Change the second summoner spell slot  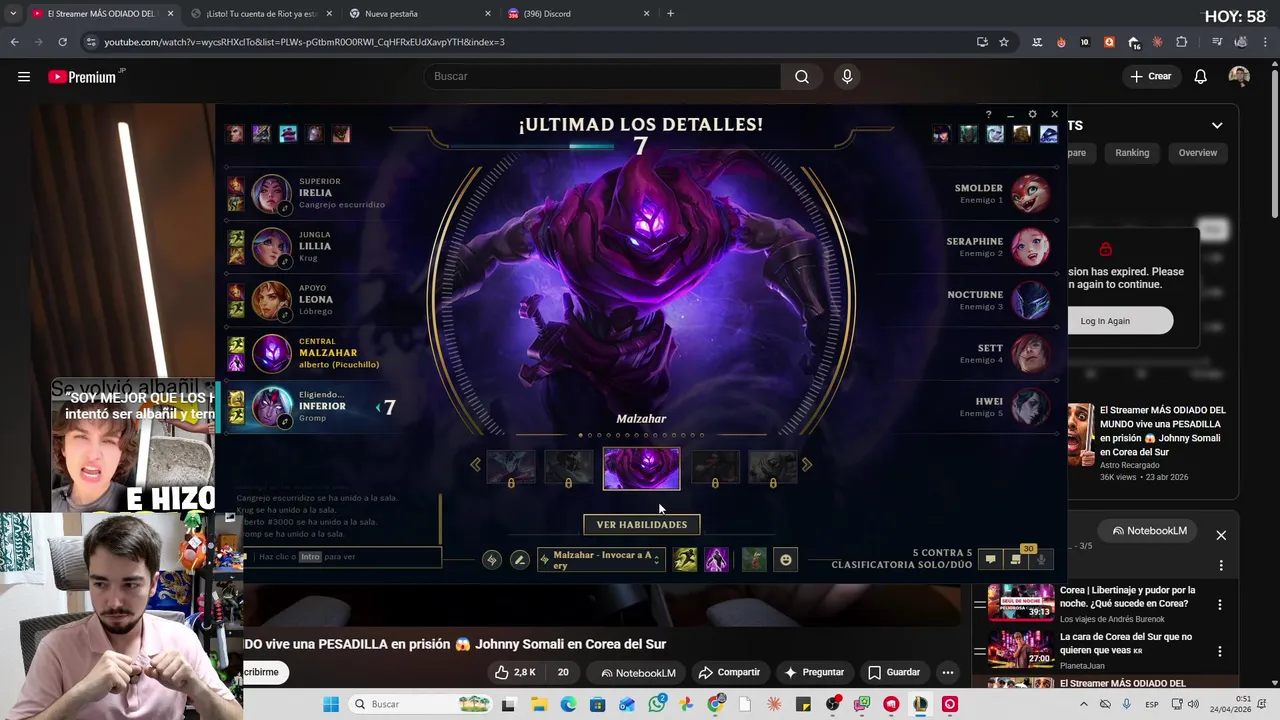point(716,560)
